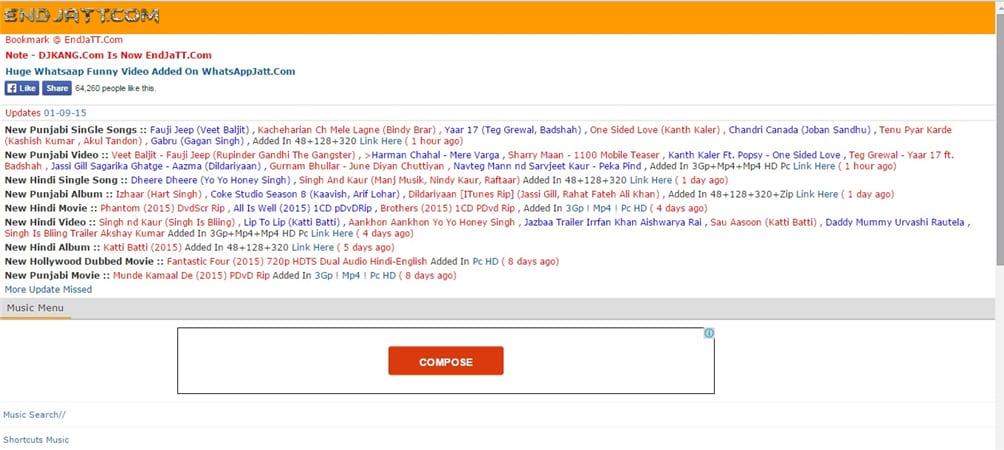Click the red COMPOSE ad button
1004x450 pixels.
tap(446, 361)
